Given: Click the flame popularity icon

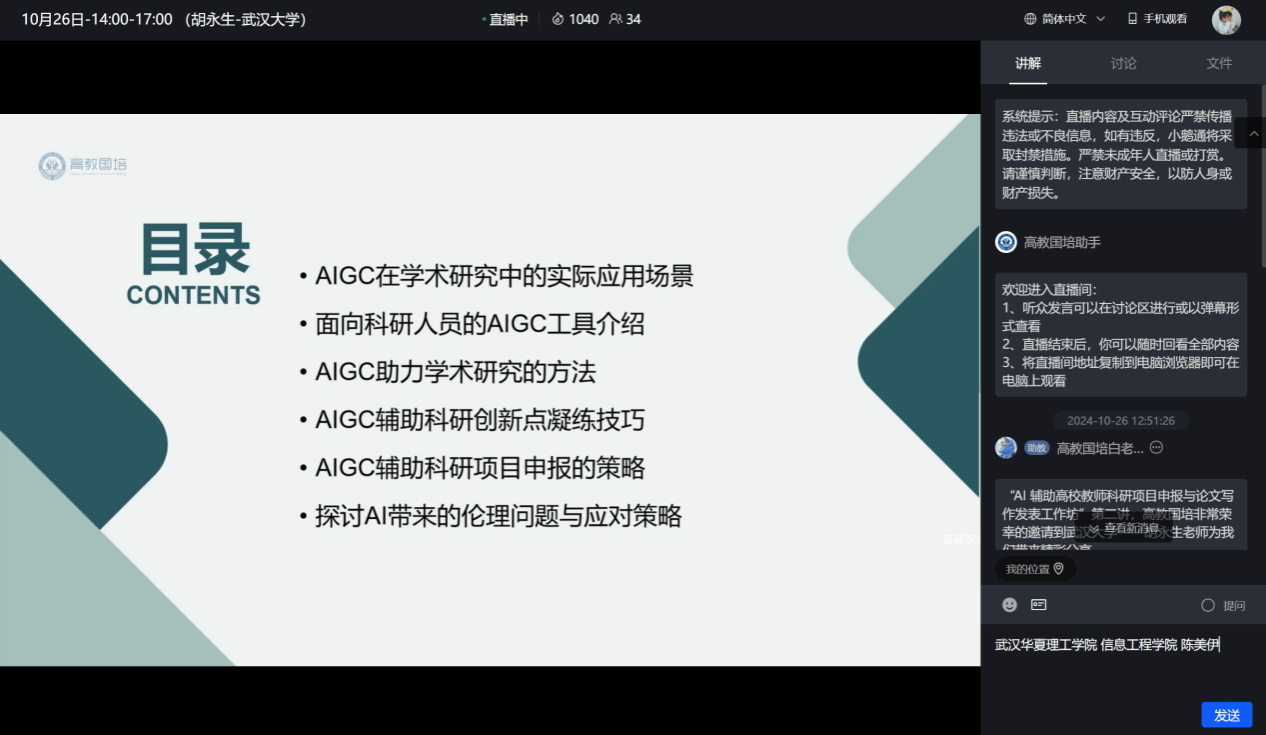Looking at the screenshot, I should pyautogui.click(x=557, y=19).
